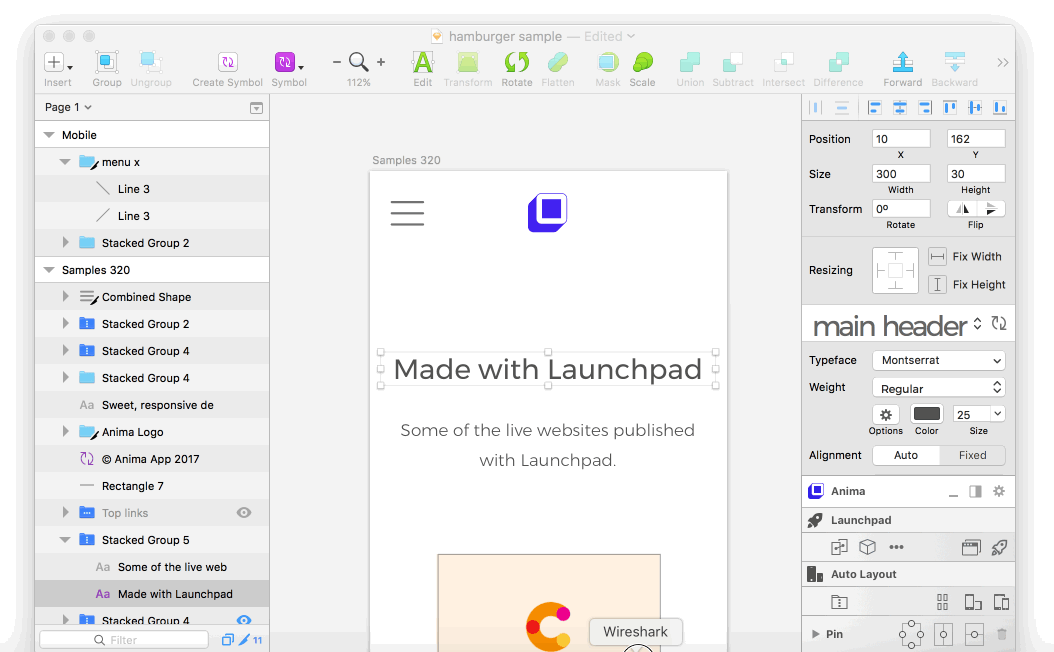Open the Weight dropdown showing Regular

(x=938, y=388)
